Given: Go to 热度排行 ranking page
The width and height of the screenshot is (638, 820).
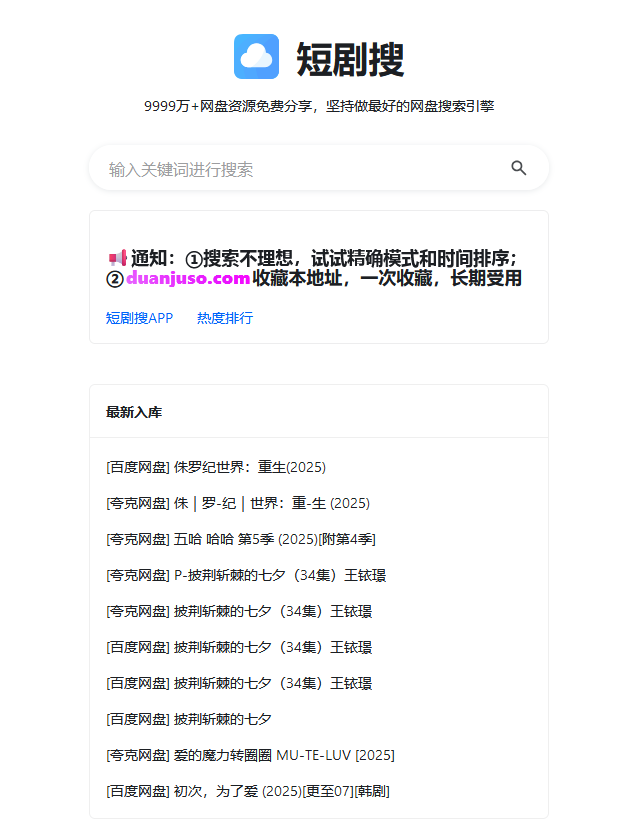Looking at the screenshot, I should coord(225,318).
